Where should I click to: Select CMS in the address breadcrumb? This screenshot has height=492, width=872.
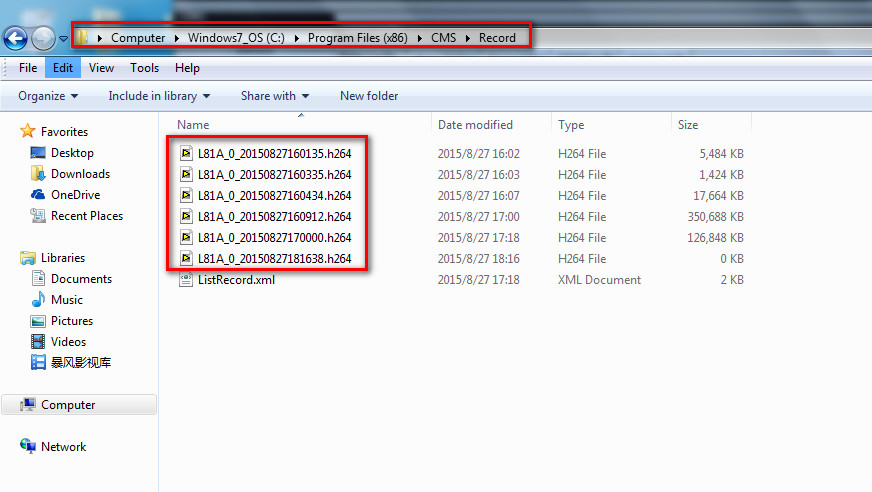(x=443, y=38)
